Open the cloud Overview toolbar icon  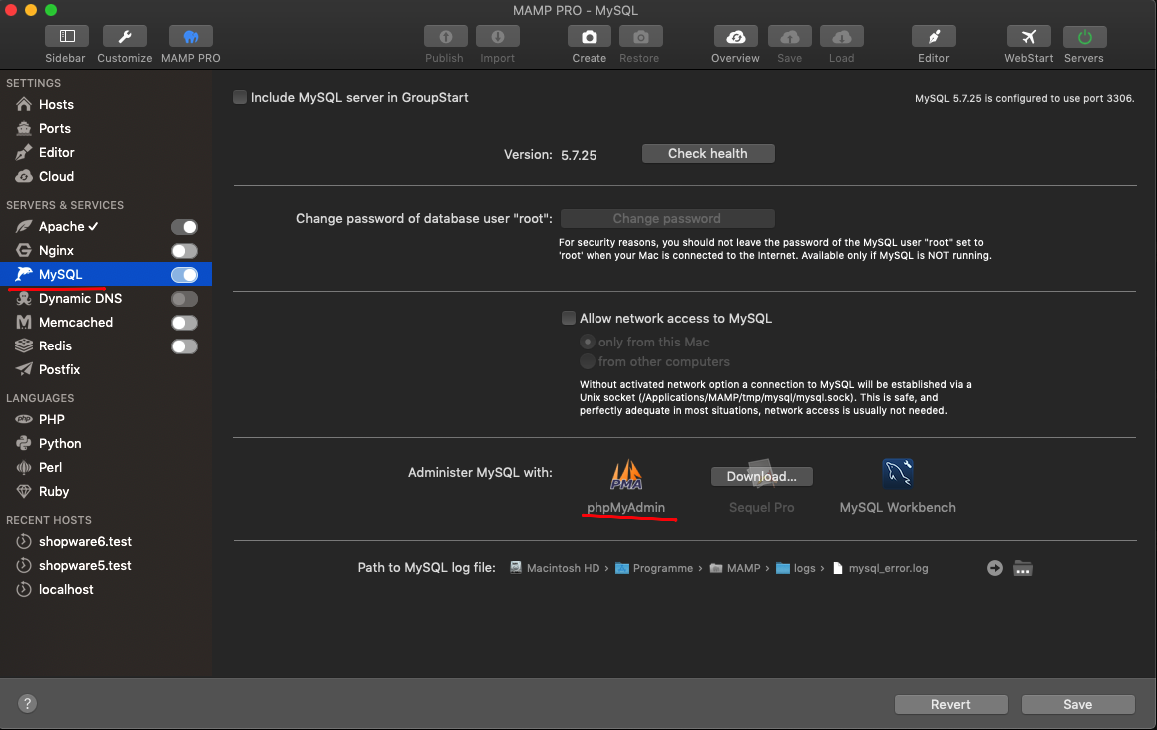click(x=735, y=37)
